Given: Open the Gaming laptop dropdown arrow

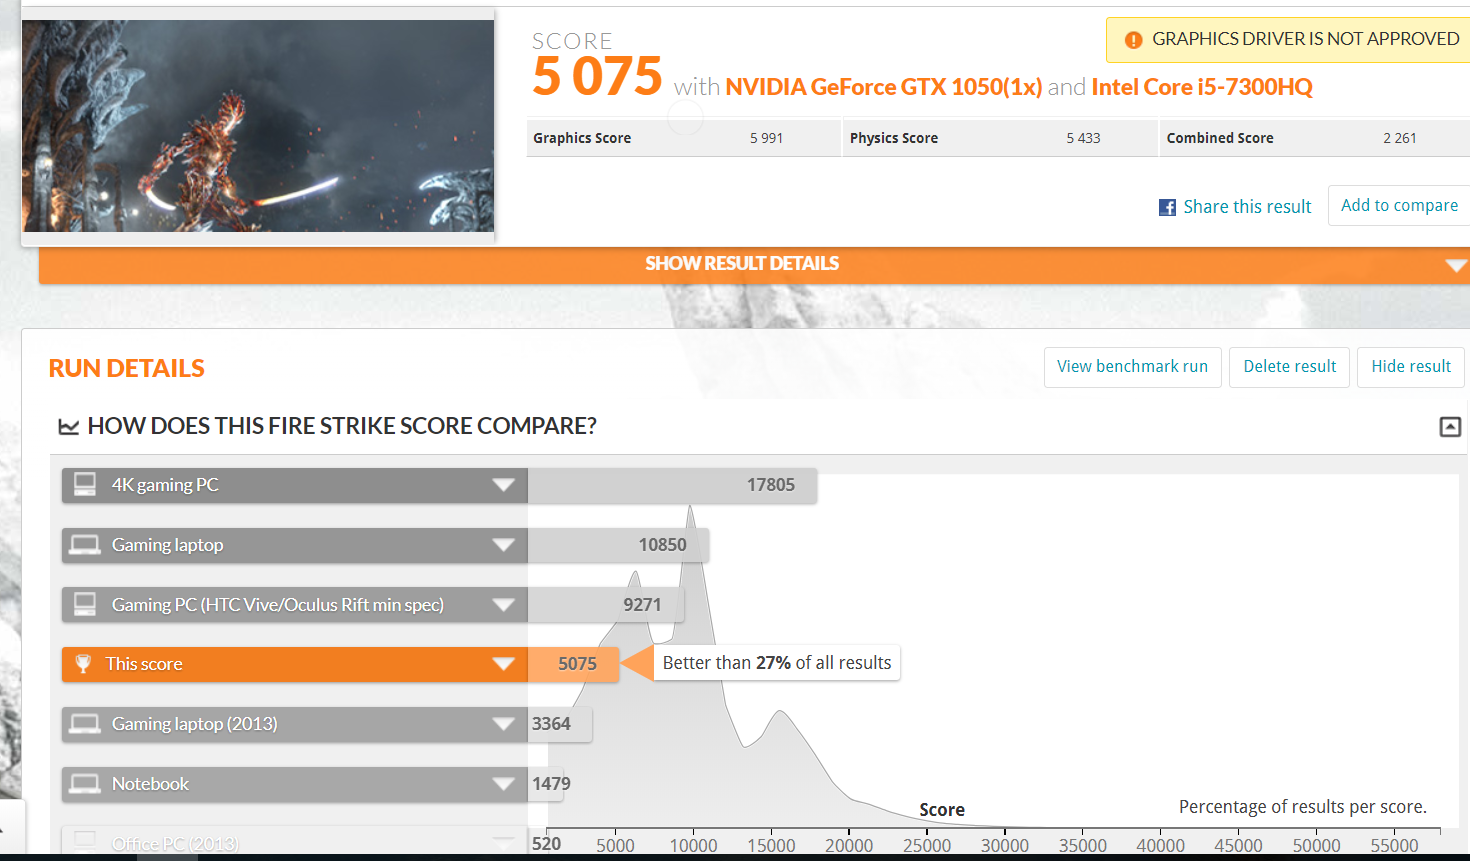Looking at the screenshot, I should coord(503,545).
